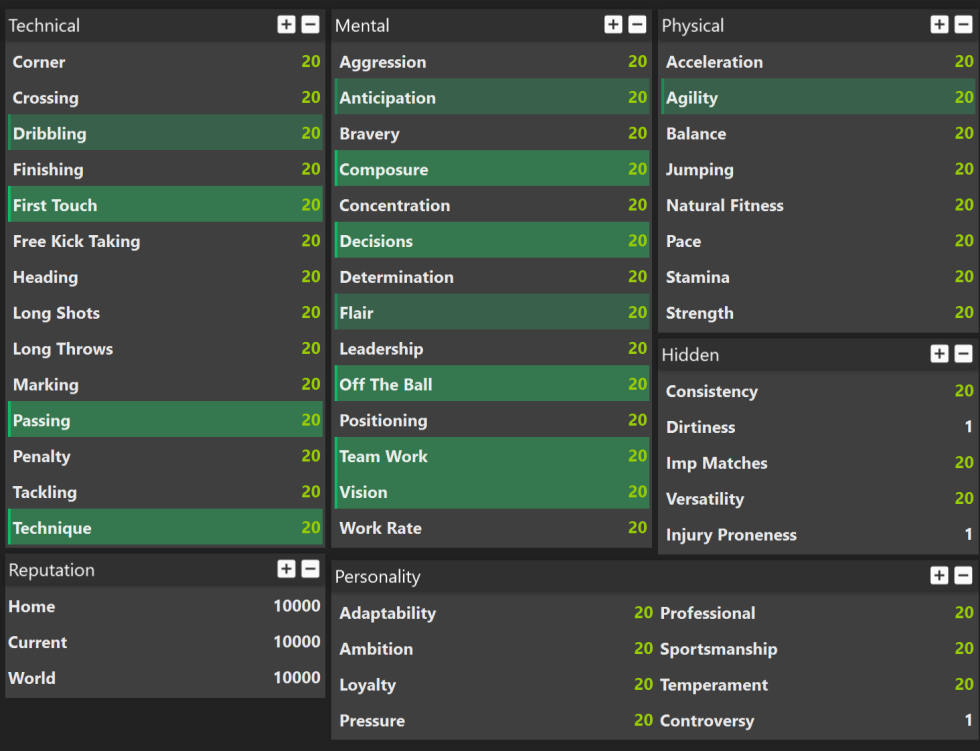Click the plus icon in Hidden header
Image resolution: width=980 pixels, height=751 pixels.
939,354
